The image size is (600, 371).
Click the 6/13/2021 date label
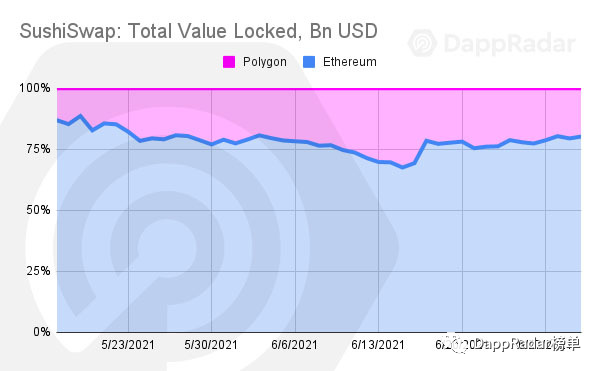tap(378, 345)
